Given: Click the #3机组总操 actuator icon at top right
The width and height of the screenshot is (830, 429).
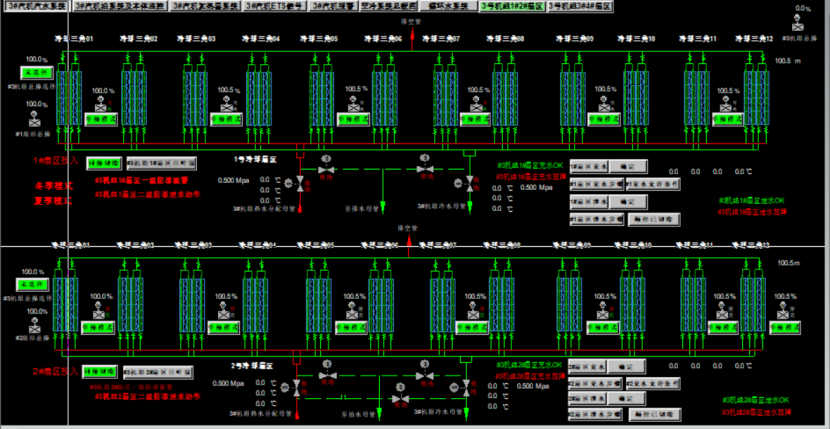Looking at the screenshot, I should click(x=797, y=25).
